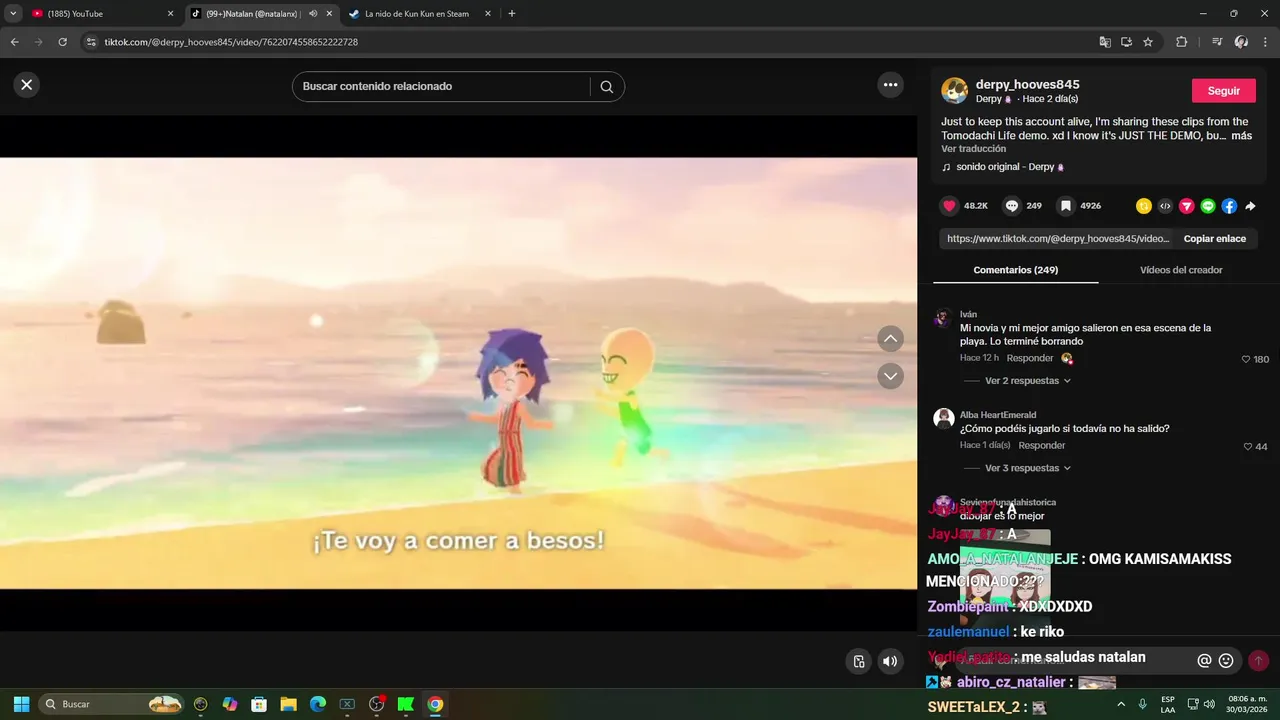Screen dimensions: 1280x720
Task: Open the tab search dropdown
Action: pos(13,14)
